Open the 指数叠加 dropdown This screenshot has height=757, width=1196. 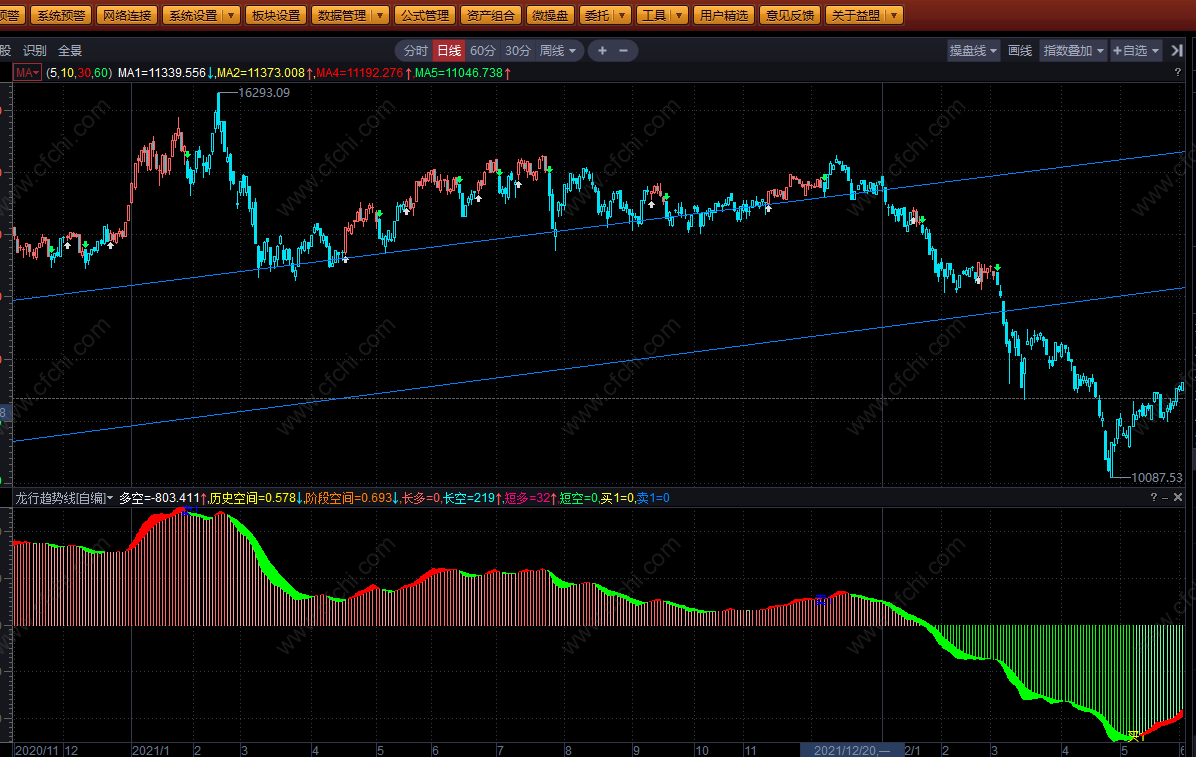[1073, 50]
